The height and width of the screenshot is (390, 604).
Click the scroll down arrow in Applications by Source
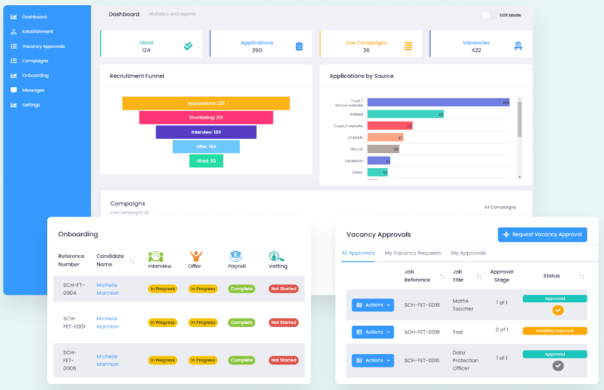click(520, 177)
